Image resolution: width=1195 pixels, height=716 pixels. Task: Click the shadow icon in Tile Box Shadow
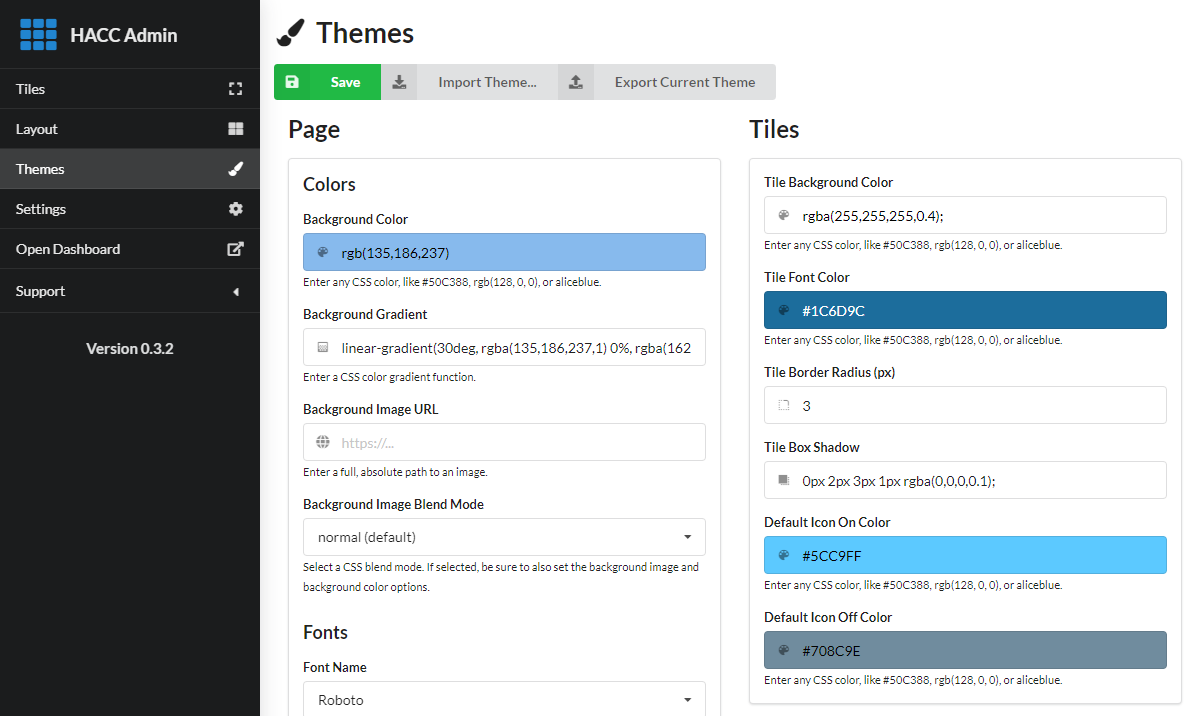[x=783, y=480]
